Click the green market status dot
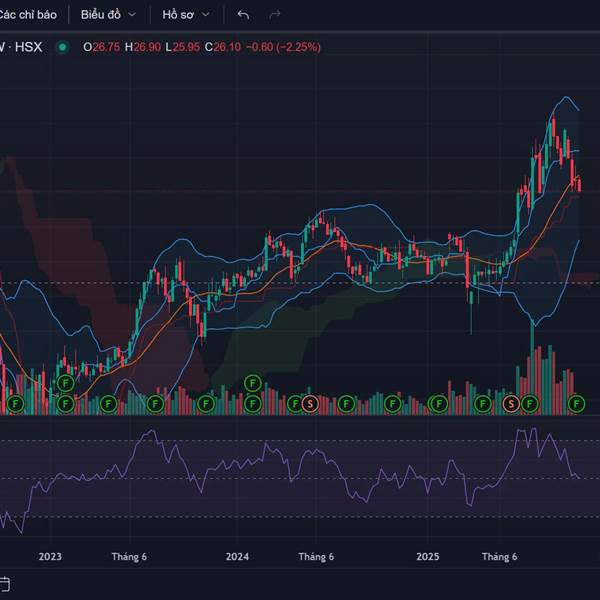The height and width of the screenshot is (600, 600). [63, 47]
